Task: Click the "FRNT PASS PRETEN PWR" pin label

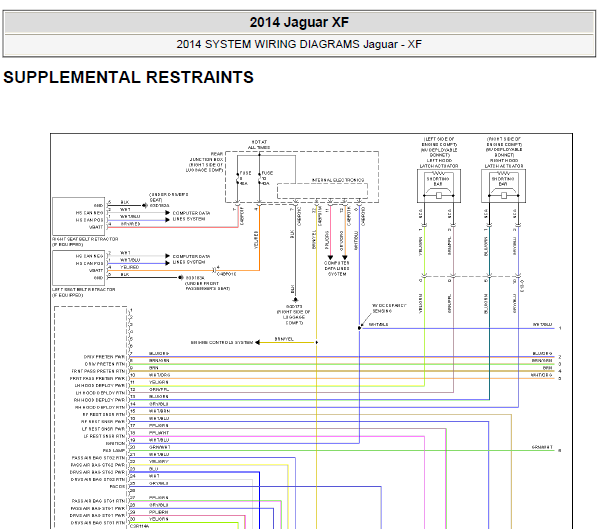Action: point(97,379)
